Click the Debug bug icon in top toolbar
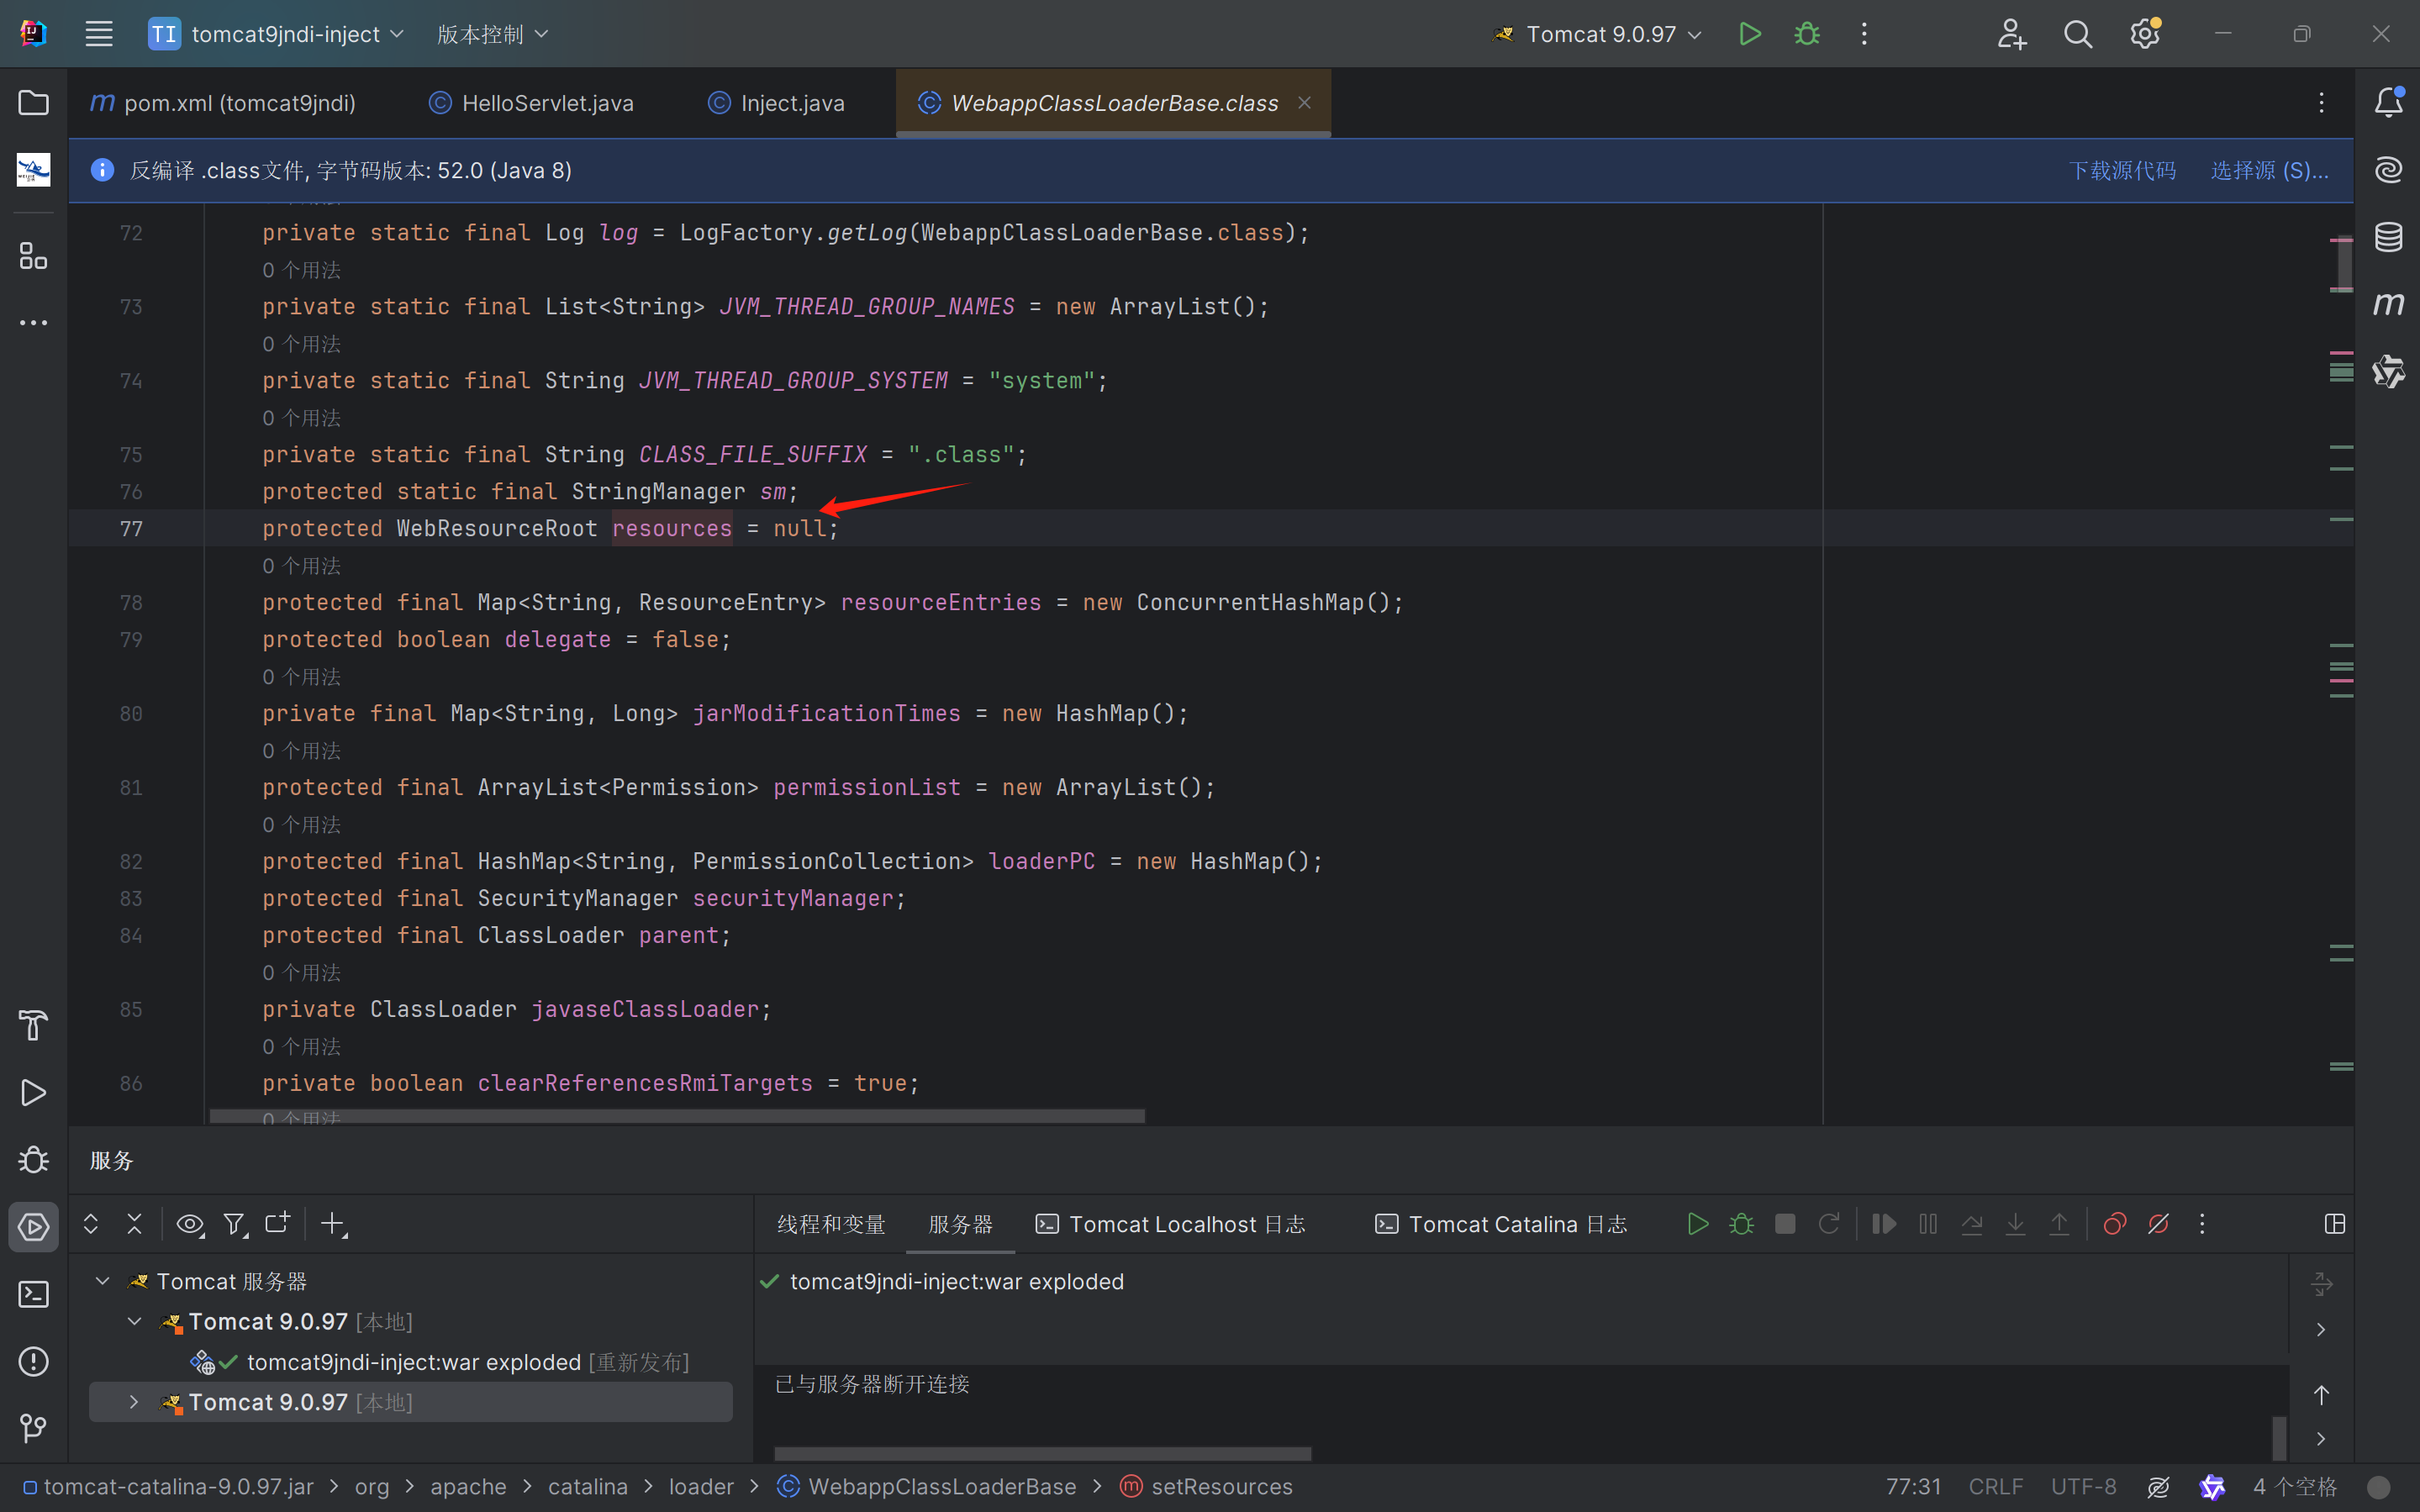Image resolution: width=2420 pixels, height=1512 pixels. coord(1806,34)
